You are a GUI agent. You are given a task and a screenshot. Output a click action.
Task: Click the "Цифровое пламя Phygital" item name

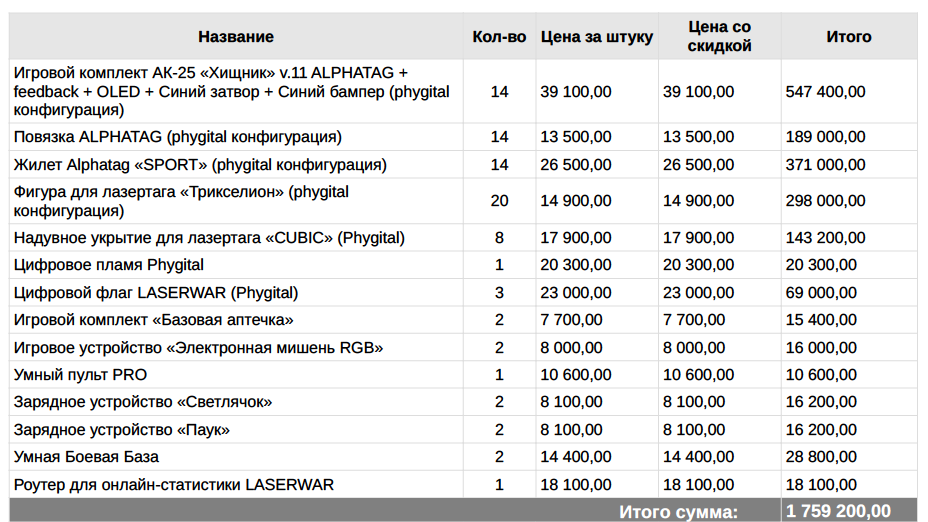[109, 265]
